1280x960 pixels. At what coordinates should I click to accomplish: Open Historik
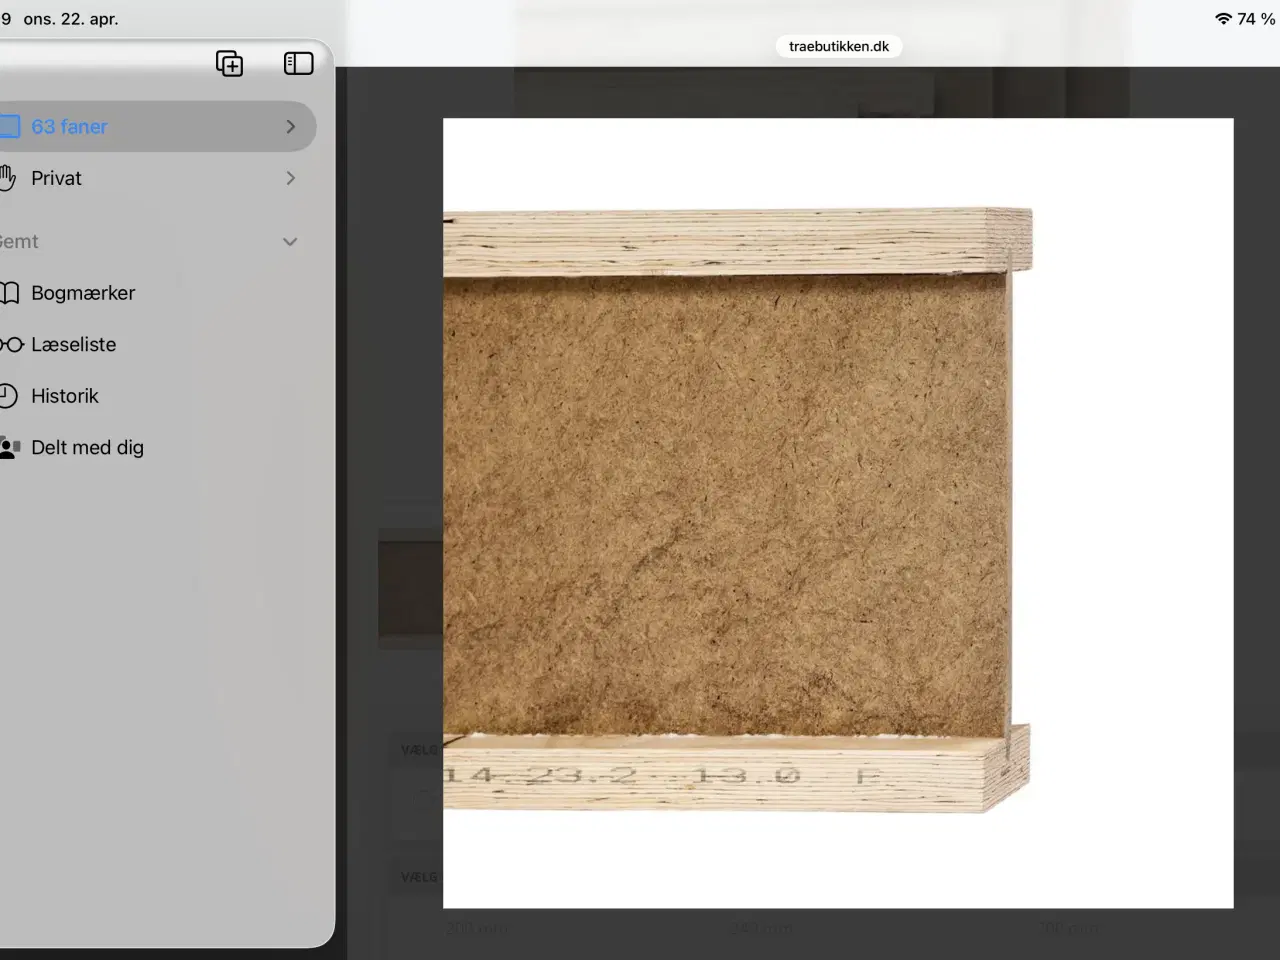coord(65,396)
